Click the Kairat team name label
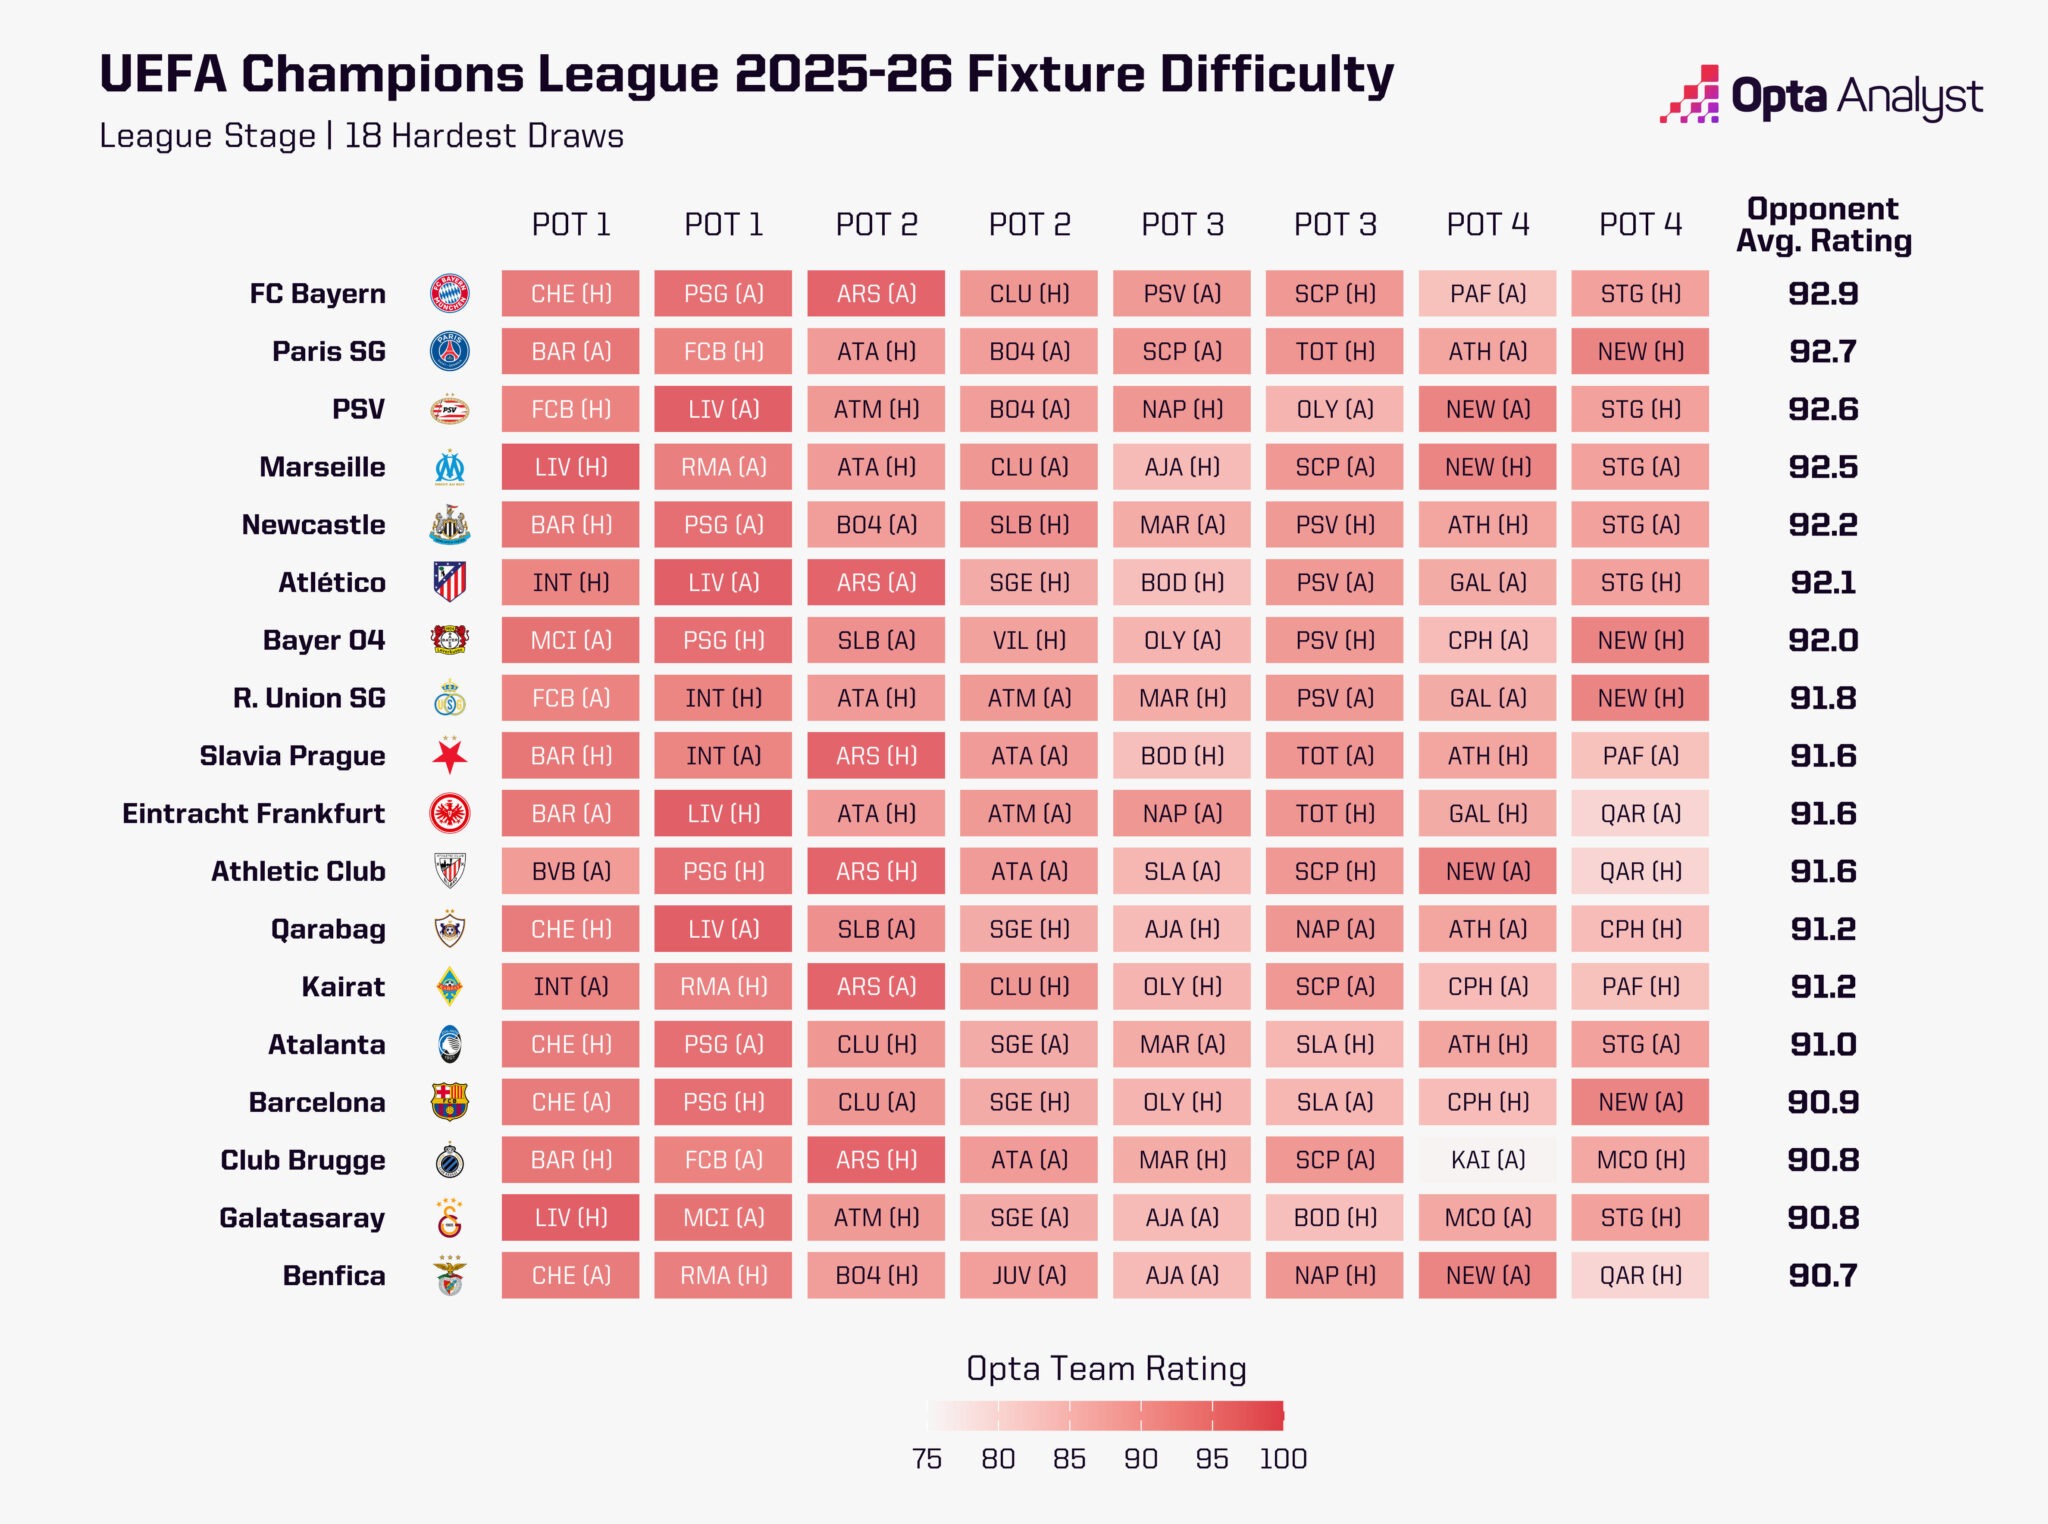 coord(343,987)
